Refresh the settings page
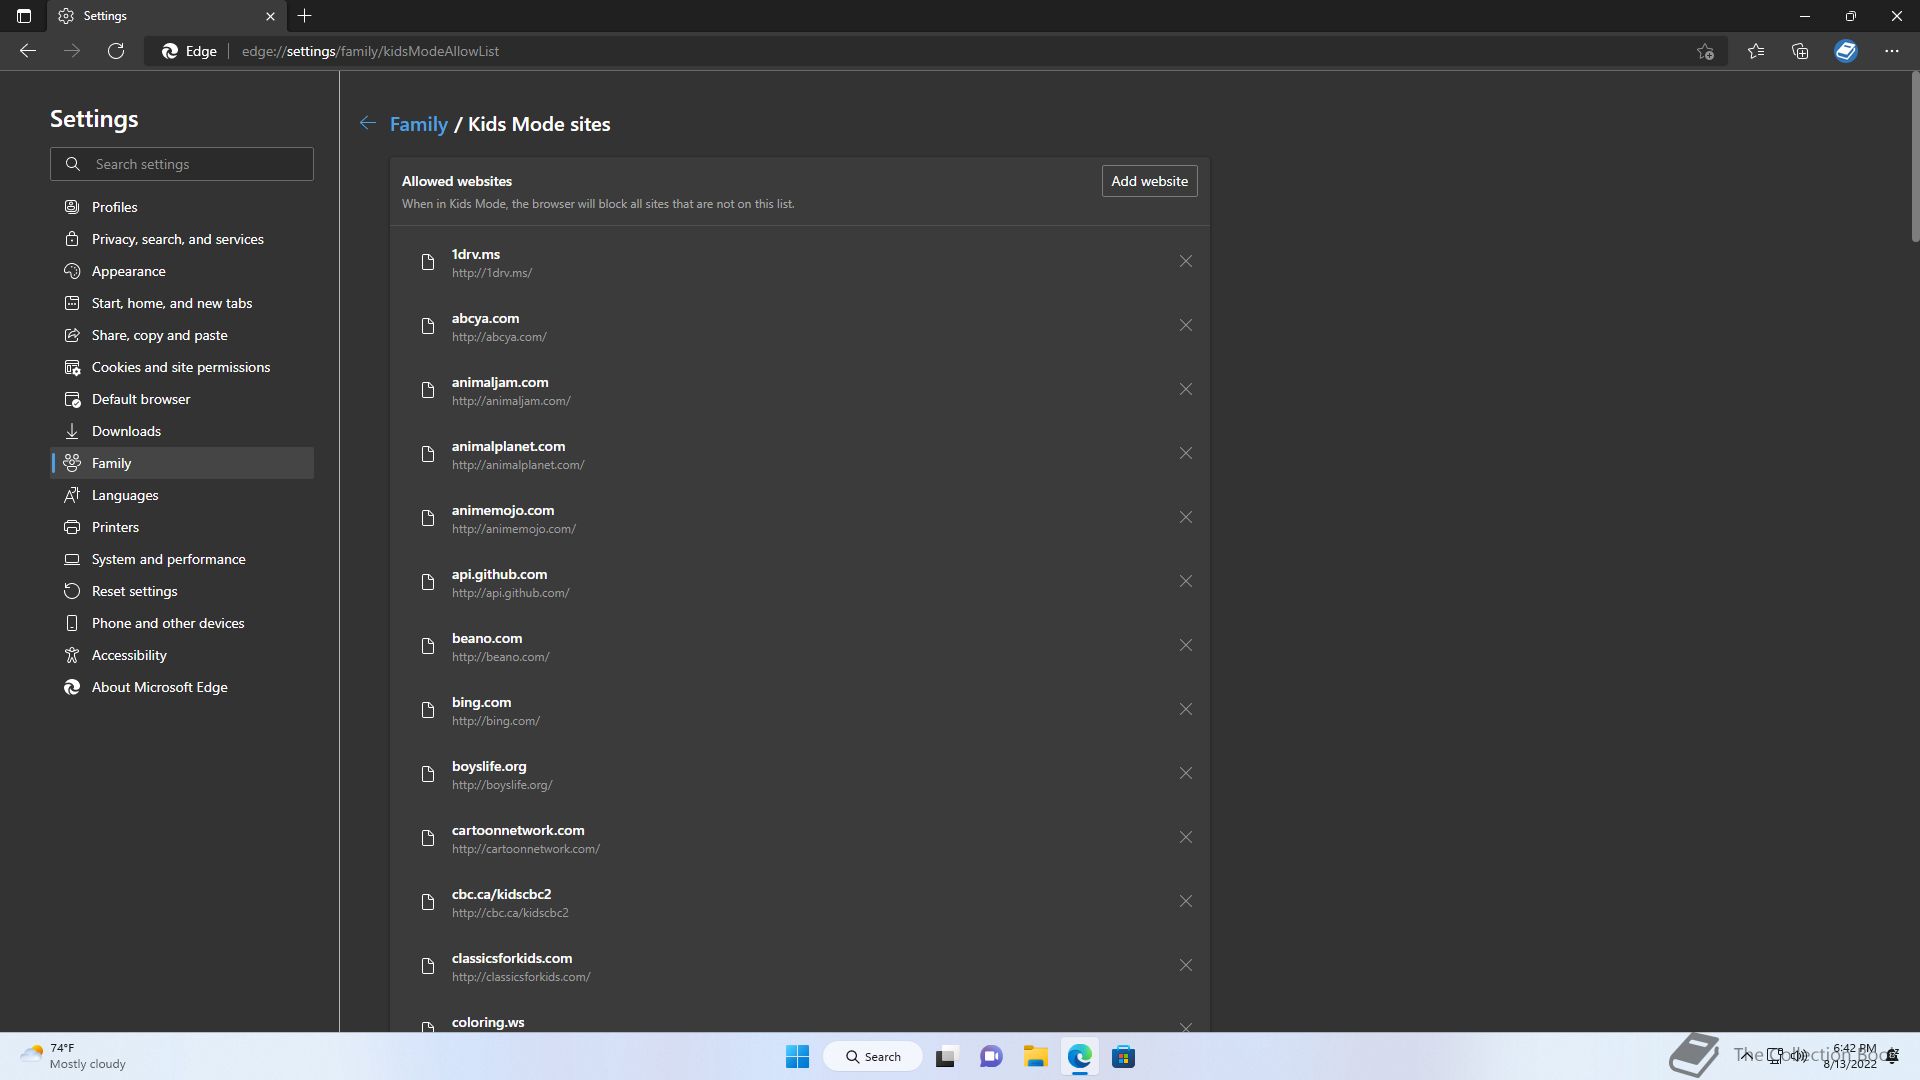Screen dimensions: 1920x1080 pos(116,51)
